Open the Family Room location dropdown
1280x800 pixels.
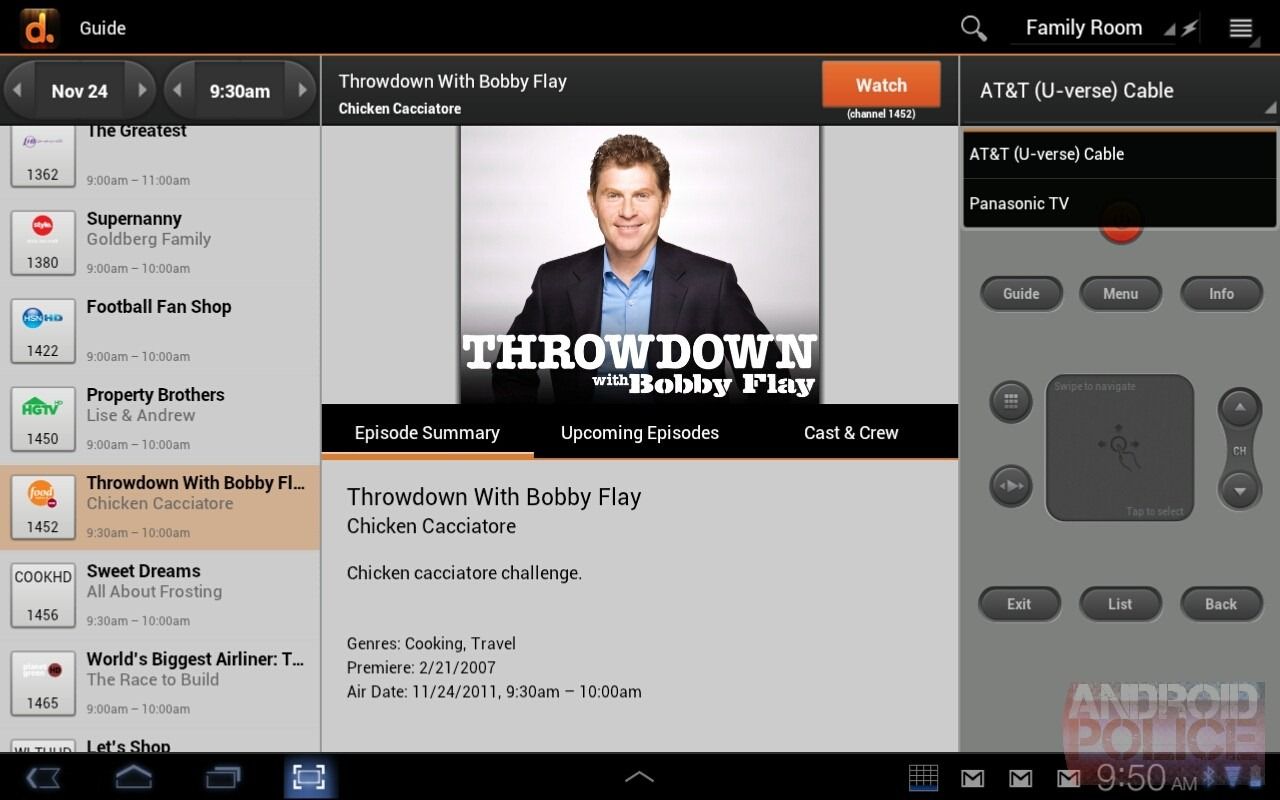click(x=1084, y=27)
